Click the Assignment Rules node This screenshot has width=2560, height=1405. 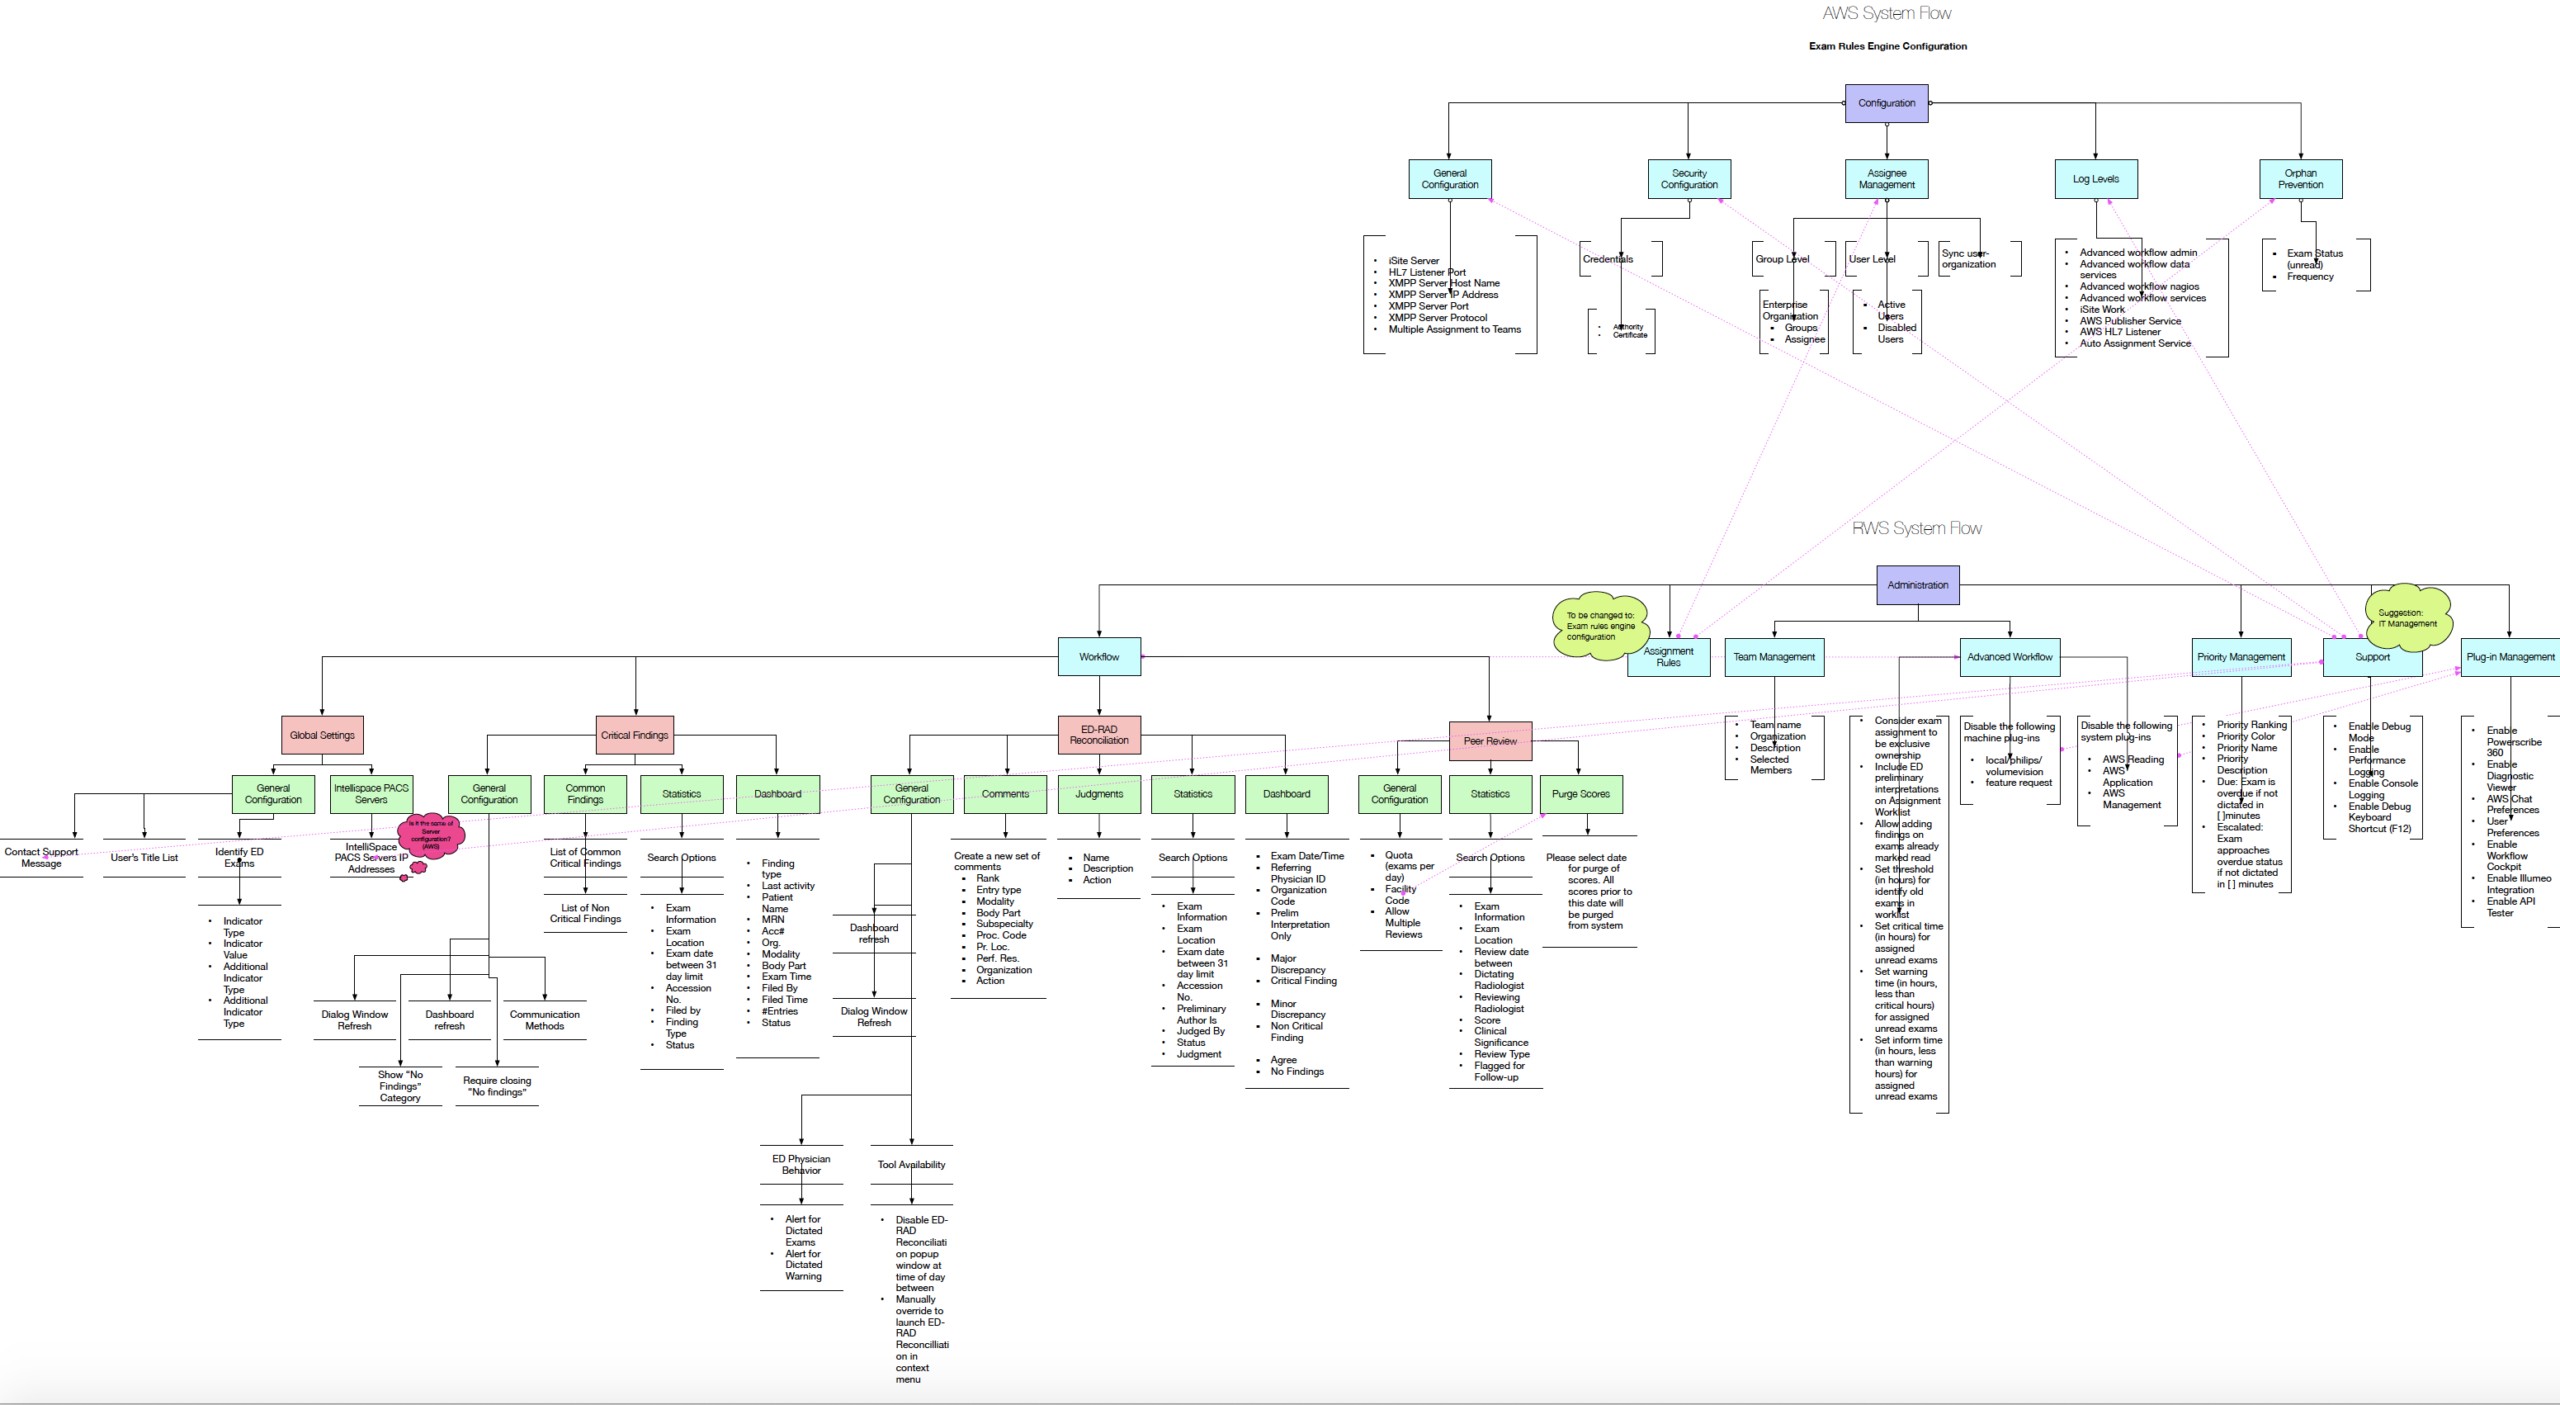1668,657
